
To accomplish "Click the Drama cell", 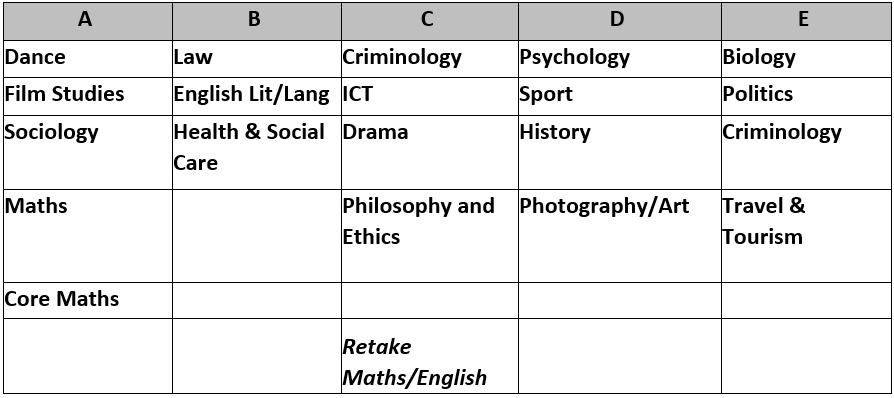I will pyautogui.click(x=430, y=152).
